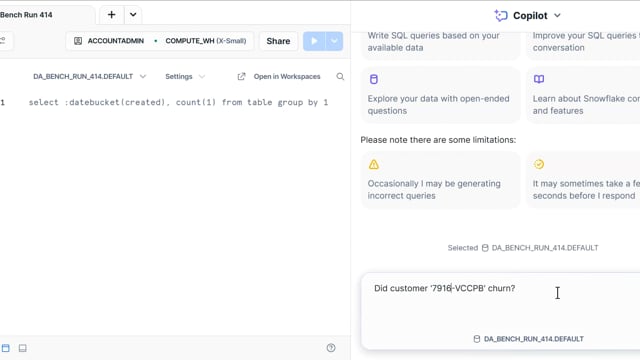Toggle the results panel layout icon
The height and width of the screenshot is (360, 640).
coord(22,348)
